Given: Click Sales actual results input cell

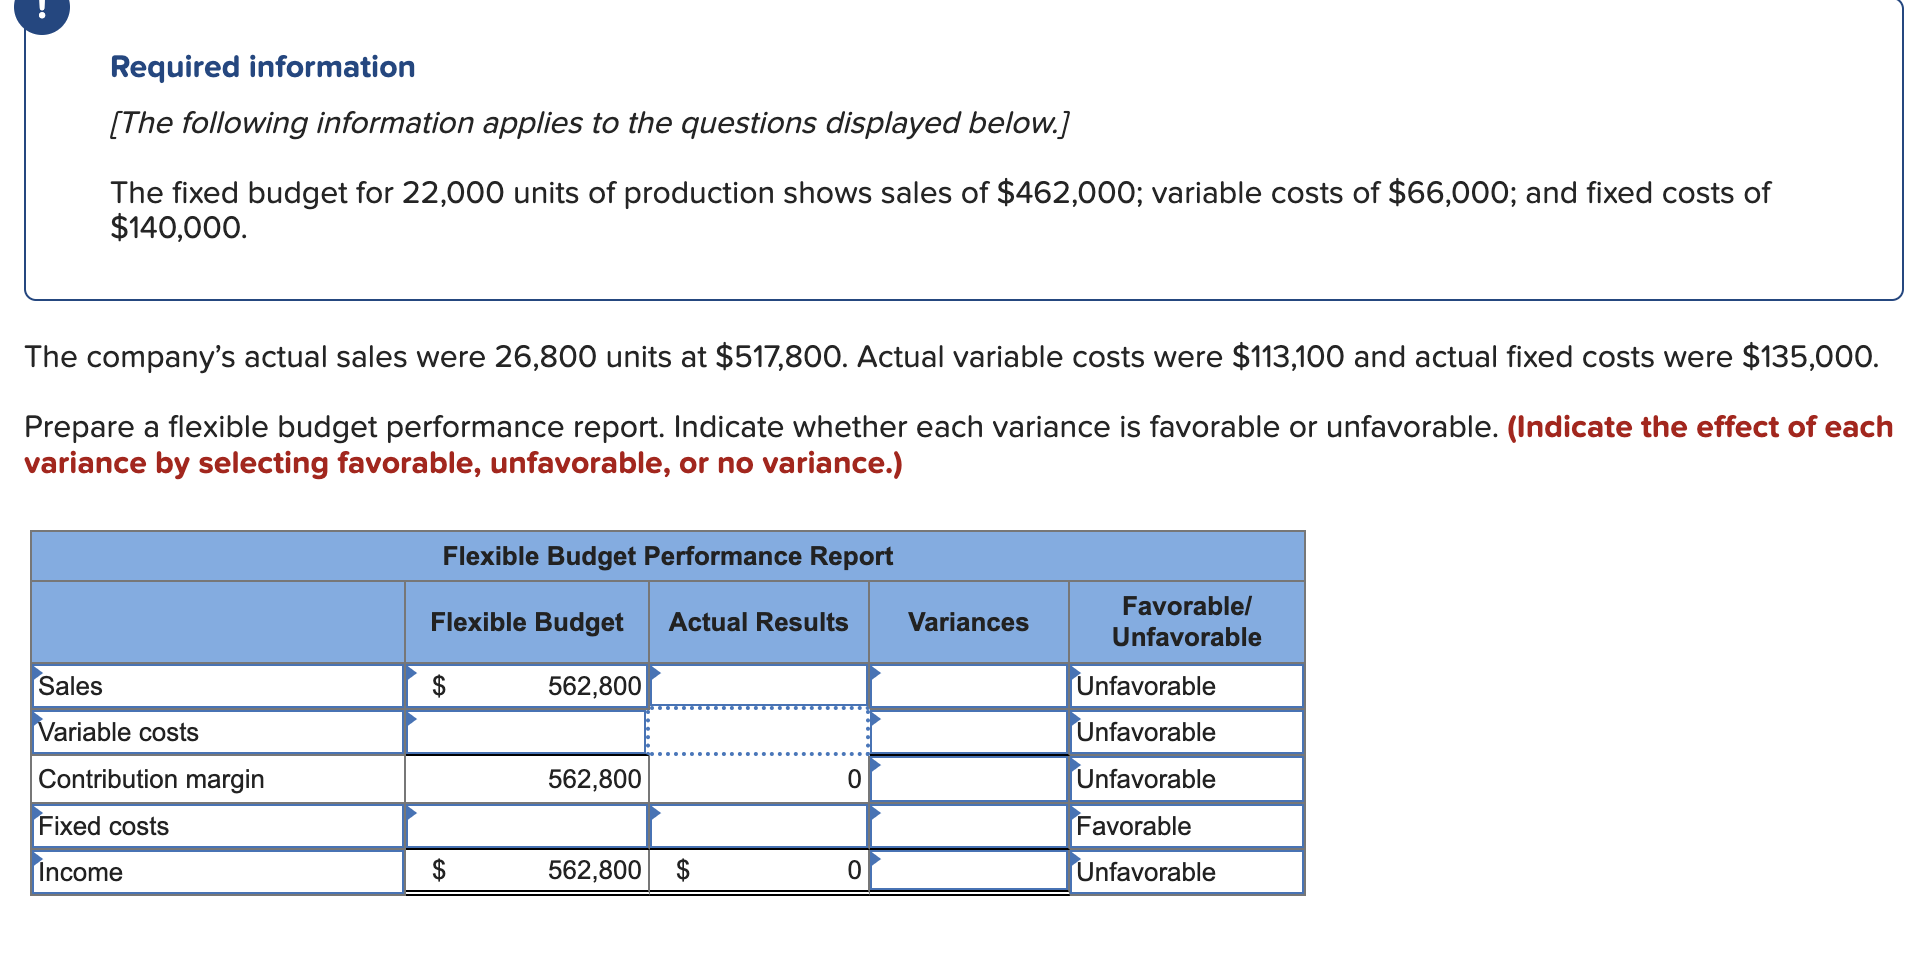Looking at the screenshot, I should tap(759, 686).
